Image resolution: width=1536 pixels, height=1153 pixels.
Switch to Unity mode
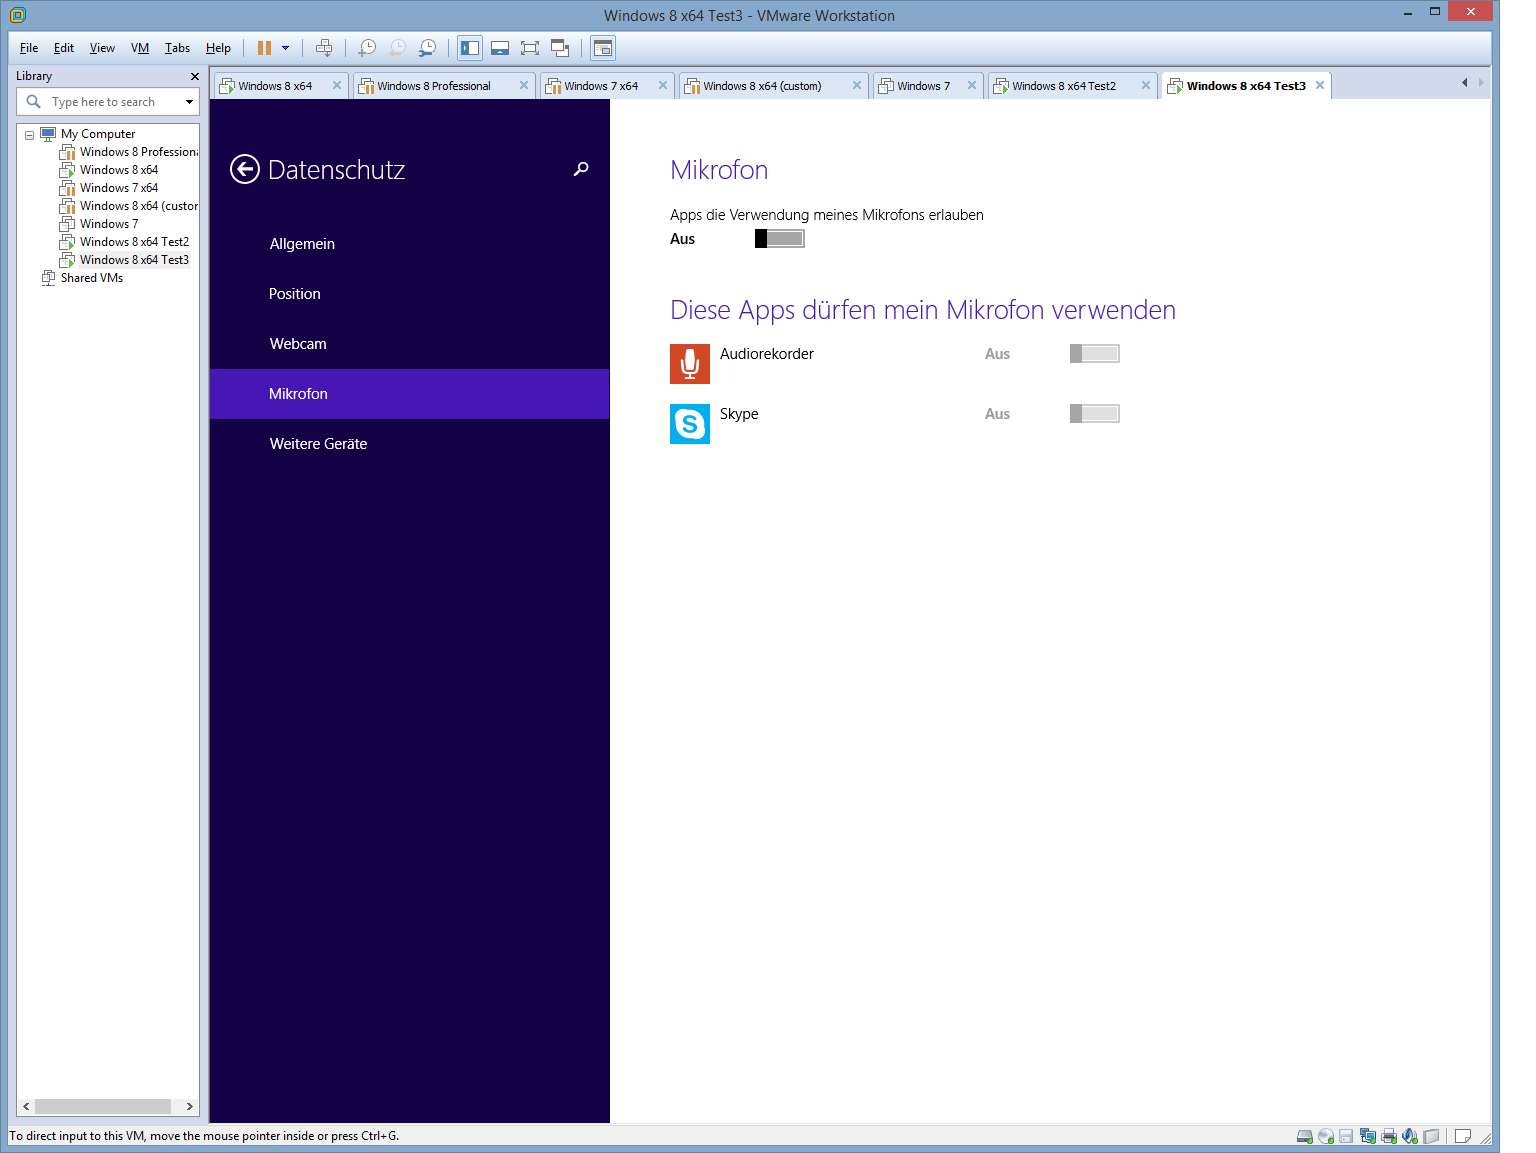tap(560, 48)
